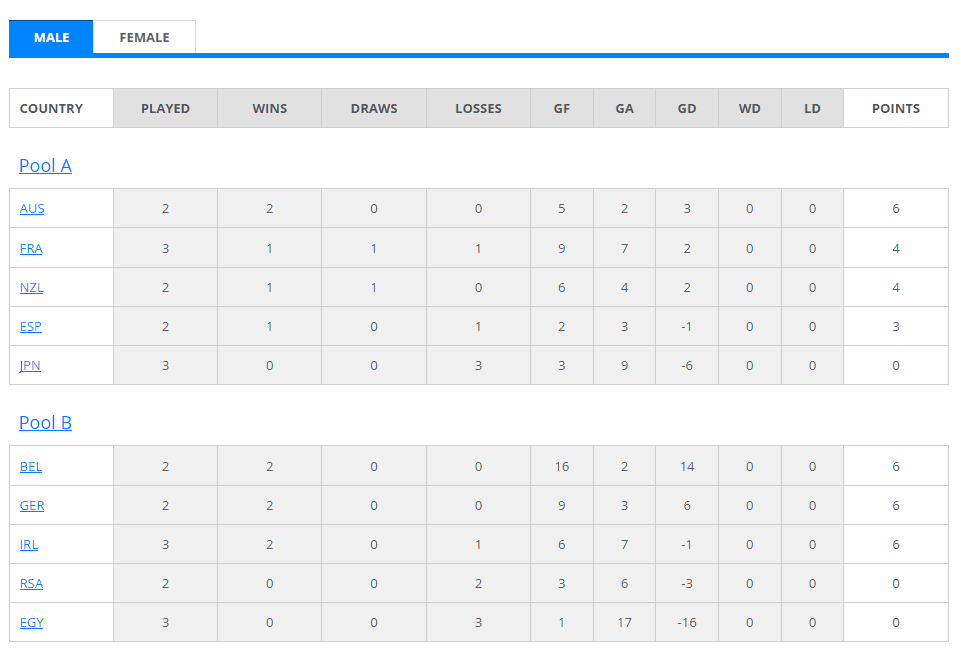Click the PLAYED column header
The height and width of the screenshot is (657, 961).
pyautogui.click(x=165, y=109)
